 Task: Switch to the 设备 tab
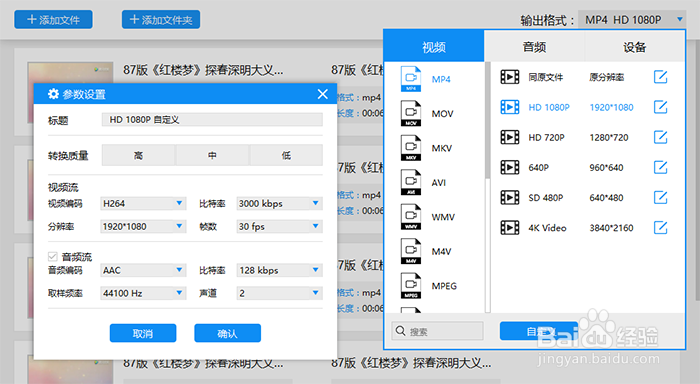[x=634, y=46]
